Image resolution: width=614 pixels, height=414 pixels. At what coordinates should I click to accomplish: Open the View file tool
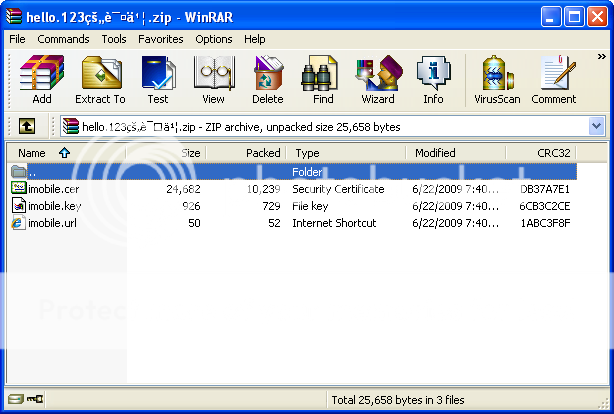[213, 80]
